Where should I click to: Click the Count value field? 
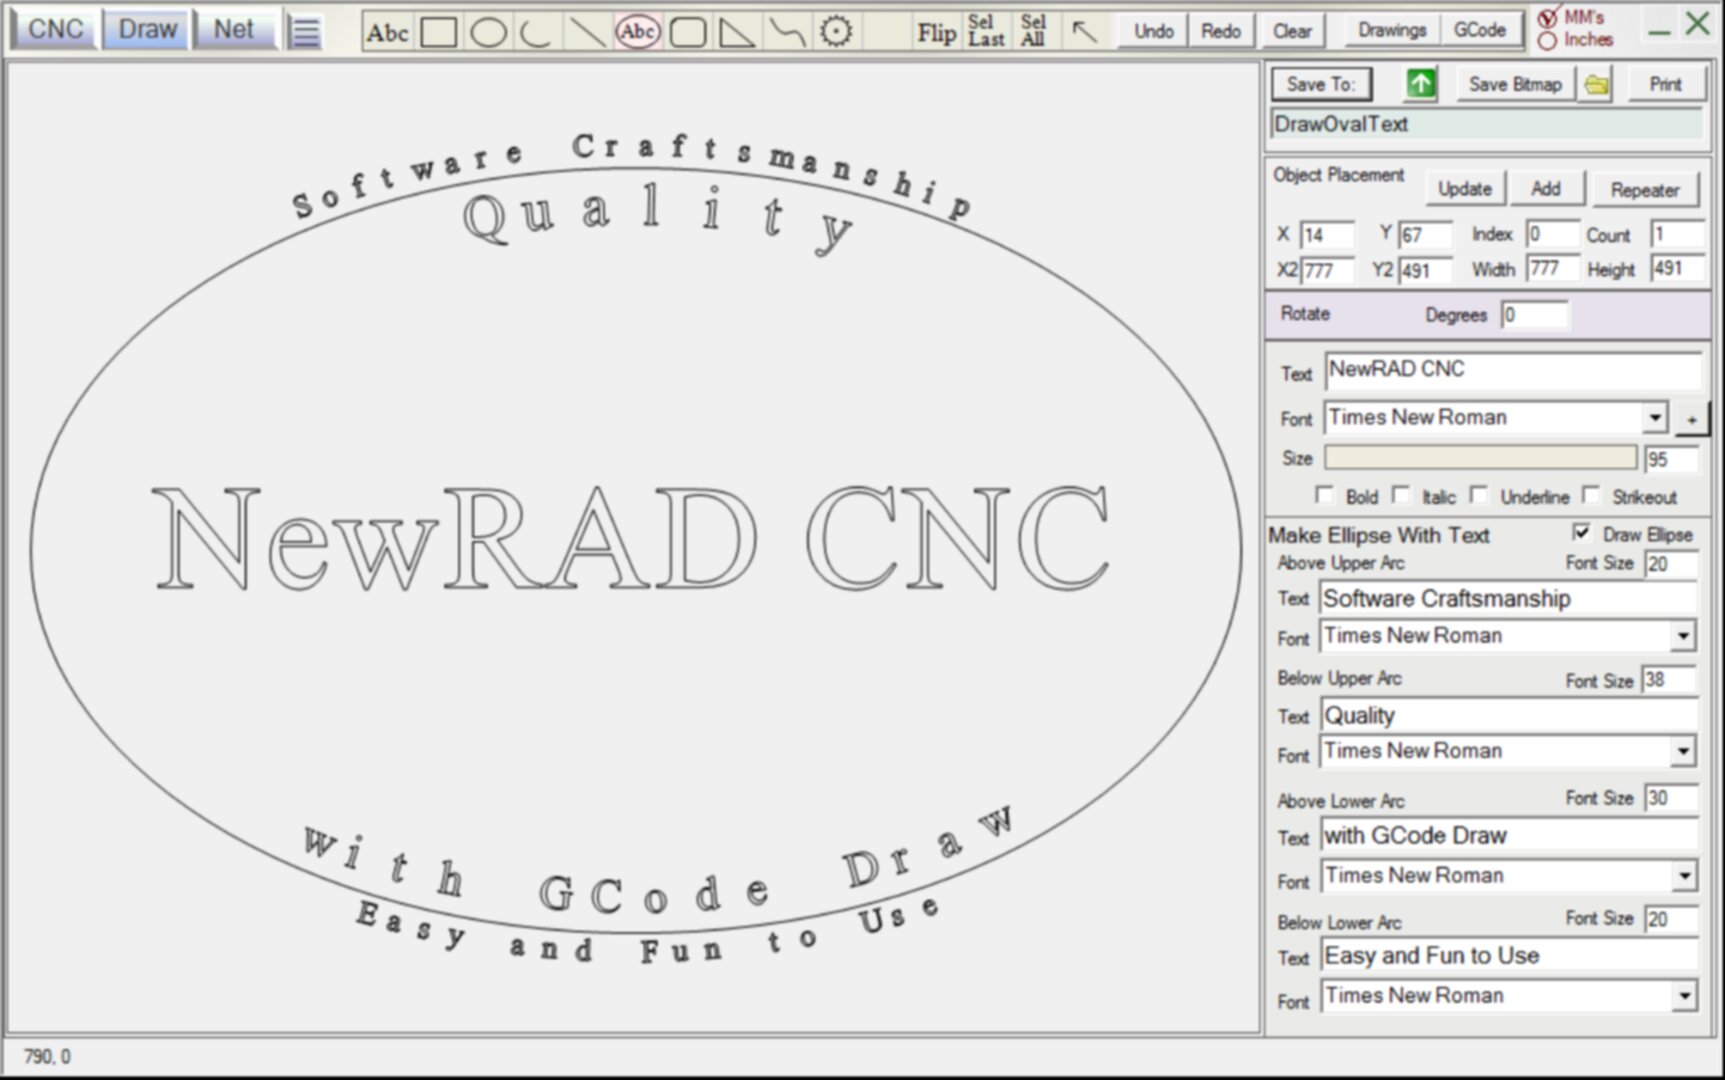(x=1677, y=235)
